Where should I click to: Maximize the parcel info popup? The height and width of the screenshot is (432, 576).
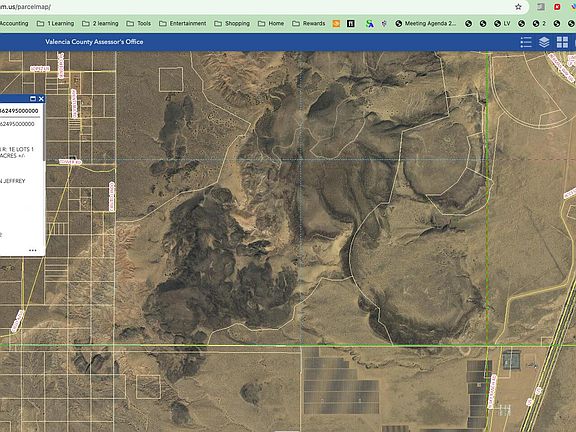pyautogui.click(x=33, y=98)
